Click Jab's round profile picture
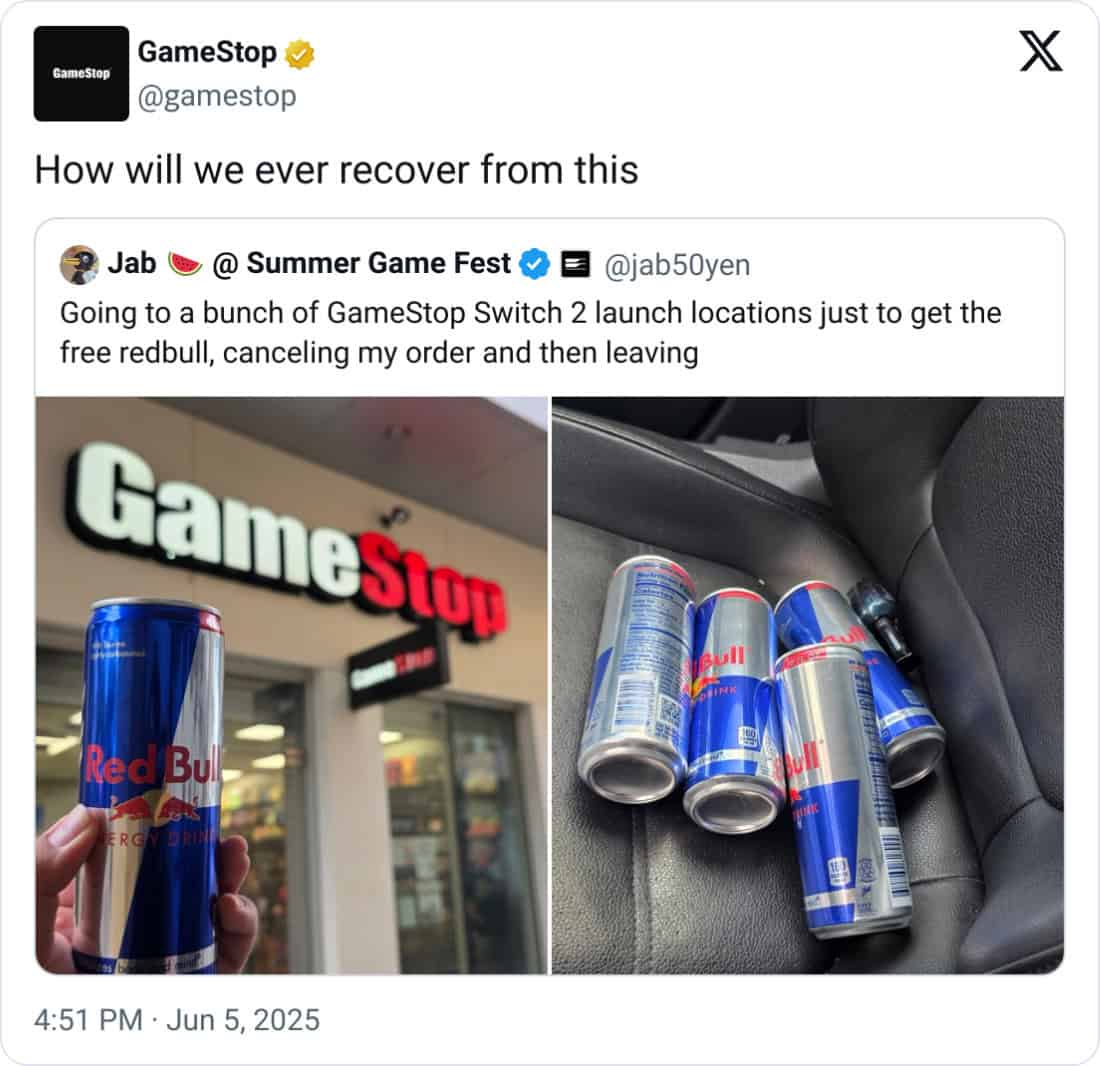Screen dimensions: 1100x1066 [79, 264]
